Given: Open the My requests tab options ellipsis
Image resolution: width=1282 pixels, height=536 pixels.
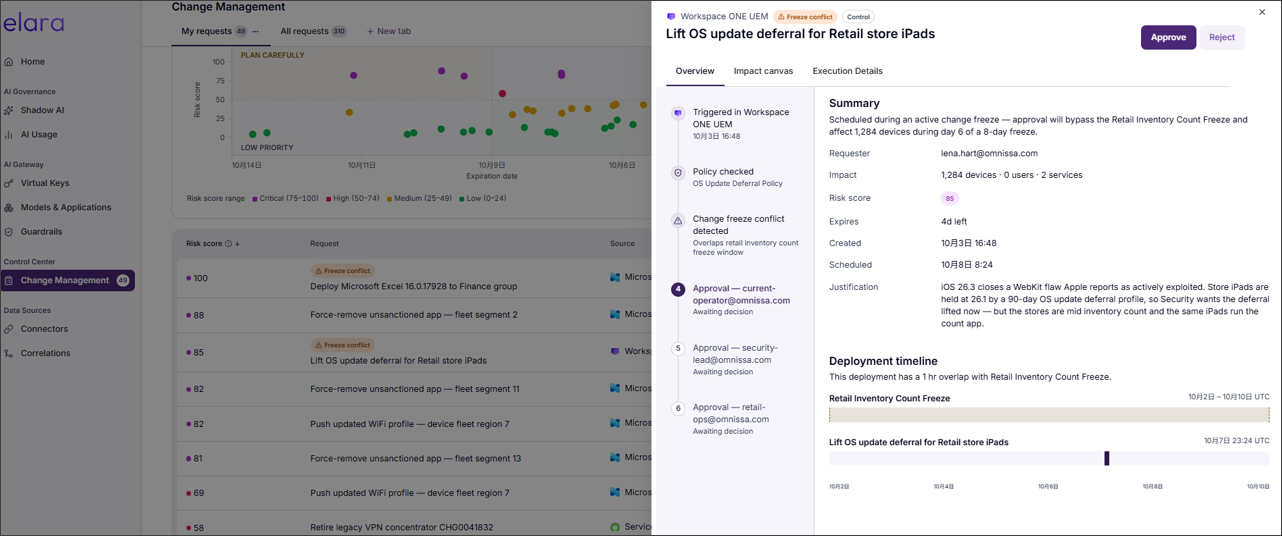Looking at the screenshot, I should click(x=256, y=32).
